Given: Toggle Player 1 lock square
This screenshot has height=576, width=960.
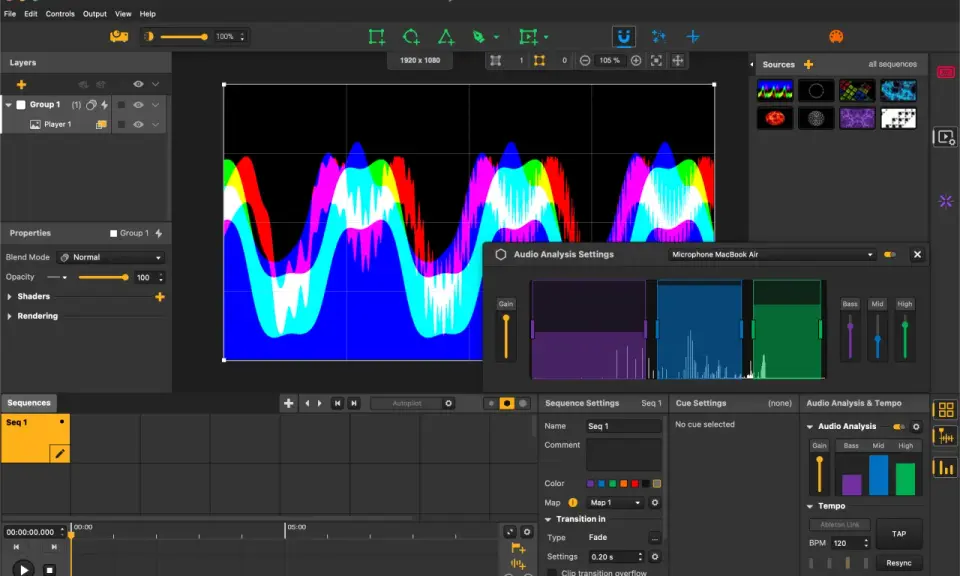Looking at the screenshot, I should click(x=121, y=124).
